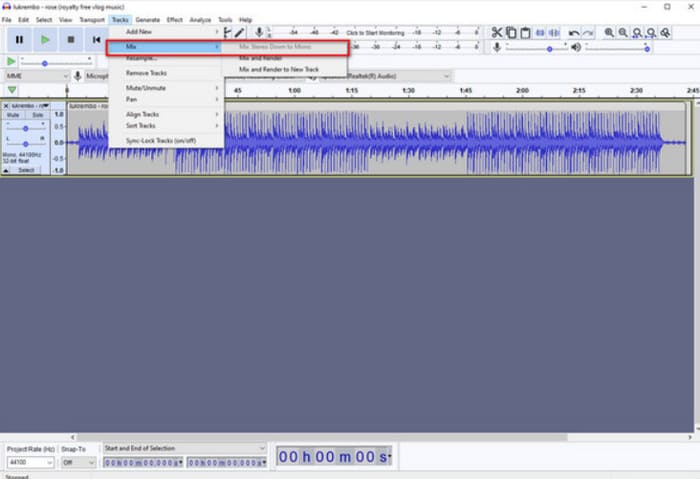The width and height of the screenshot is (700, 479).
Task: Choose Resample... from Tracks menu
Action: click(x=166, y=58)
